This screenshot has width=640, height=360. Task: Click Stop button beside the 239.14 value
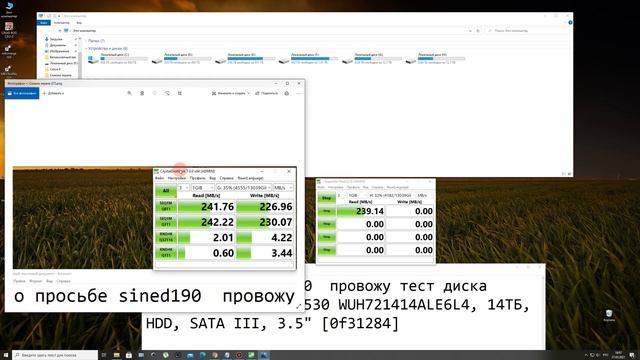click(327, 211)
